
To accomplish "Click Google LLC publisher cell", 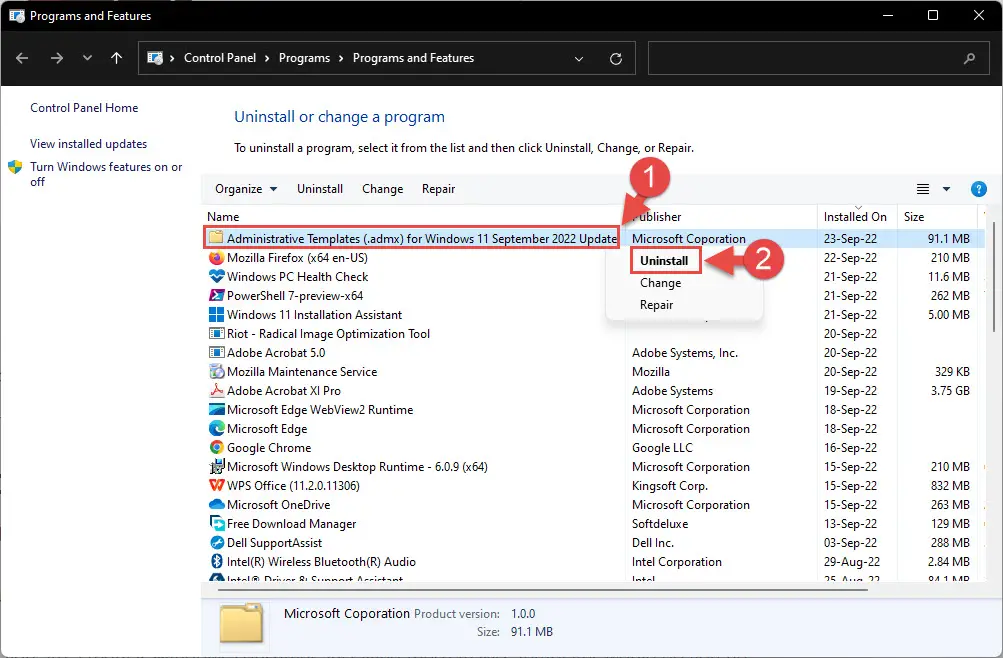I will [662, 448].
